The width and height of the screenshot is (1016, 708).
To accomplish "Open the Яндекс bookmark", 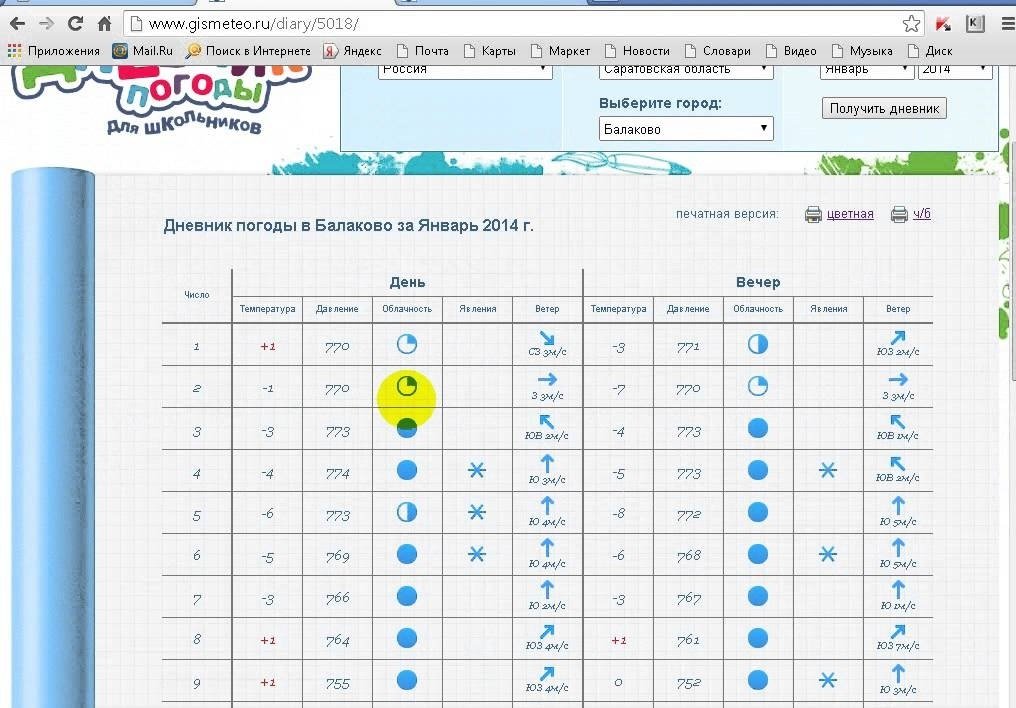I will point(352,51).
